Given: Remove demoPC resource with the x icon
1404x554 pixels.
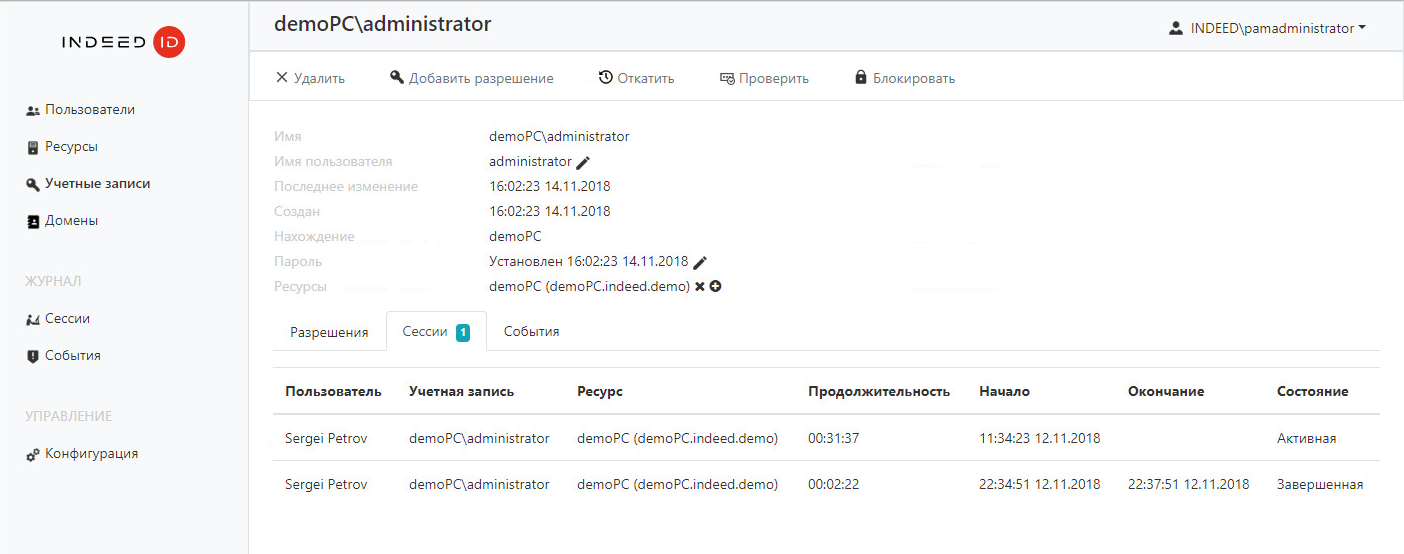Looking at the screenshot, I should 700,287.
